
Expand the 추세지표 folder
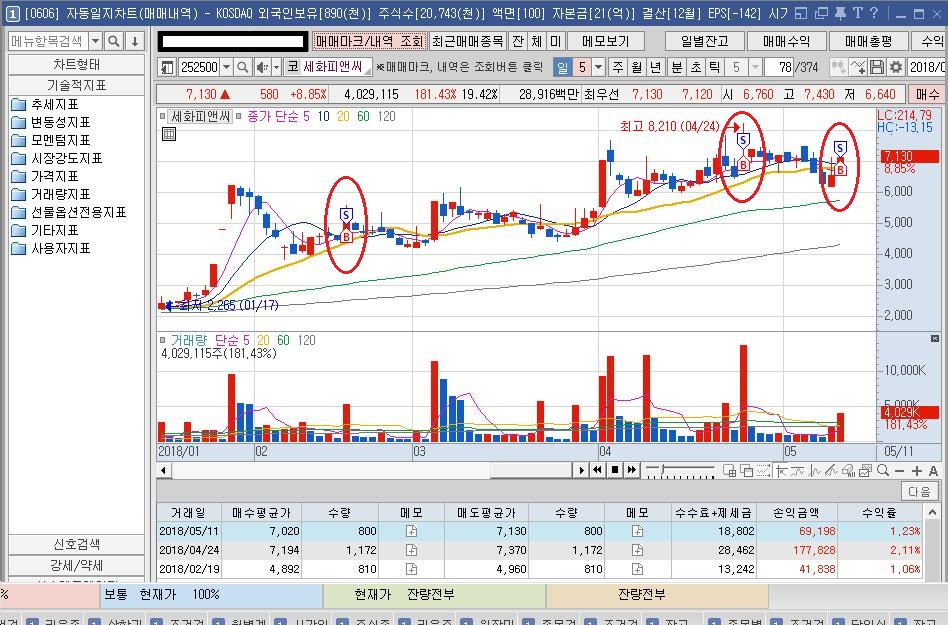pyautogui.click(x=45, y=105)
